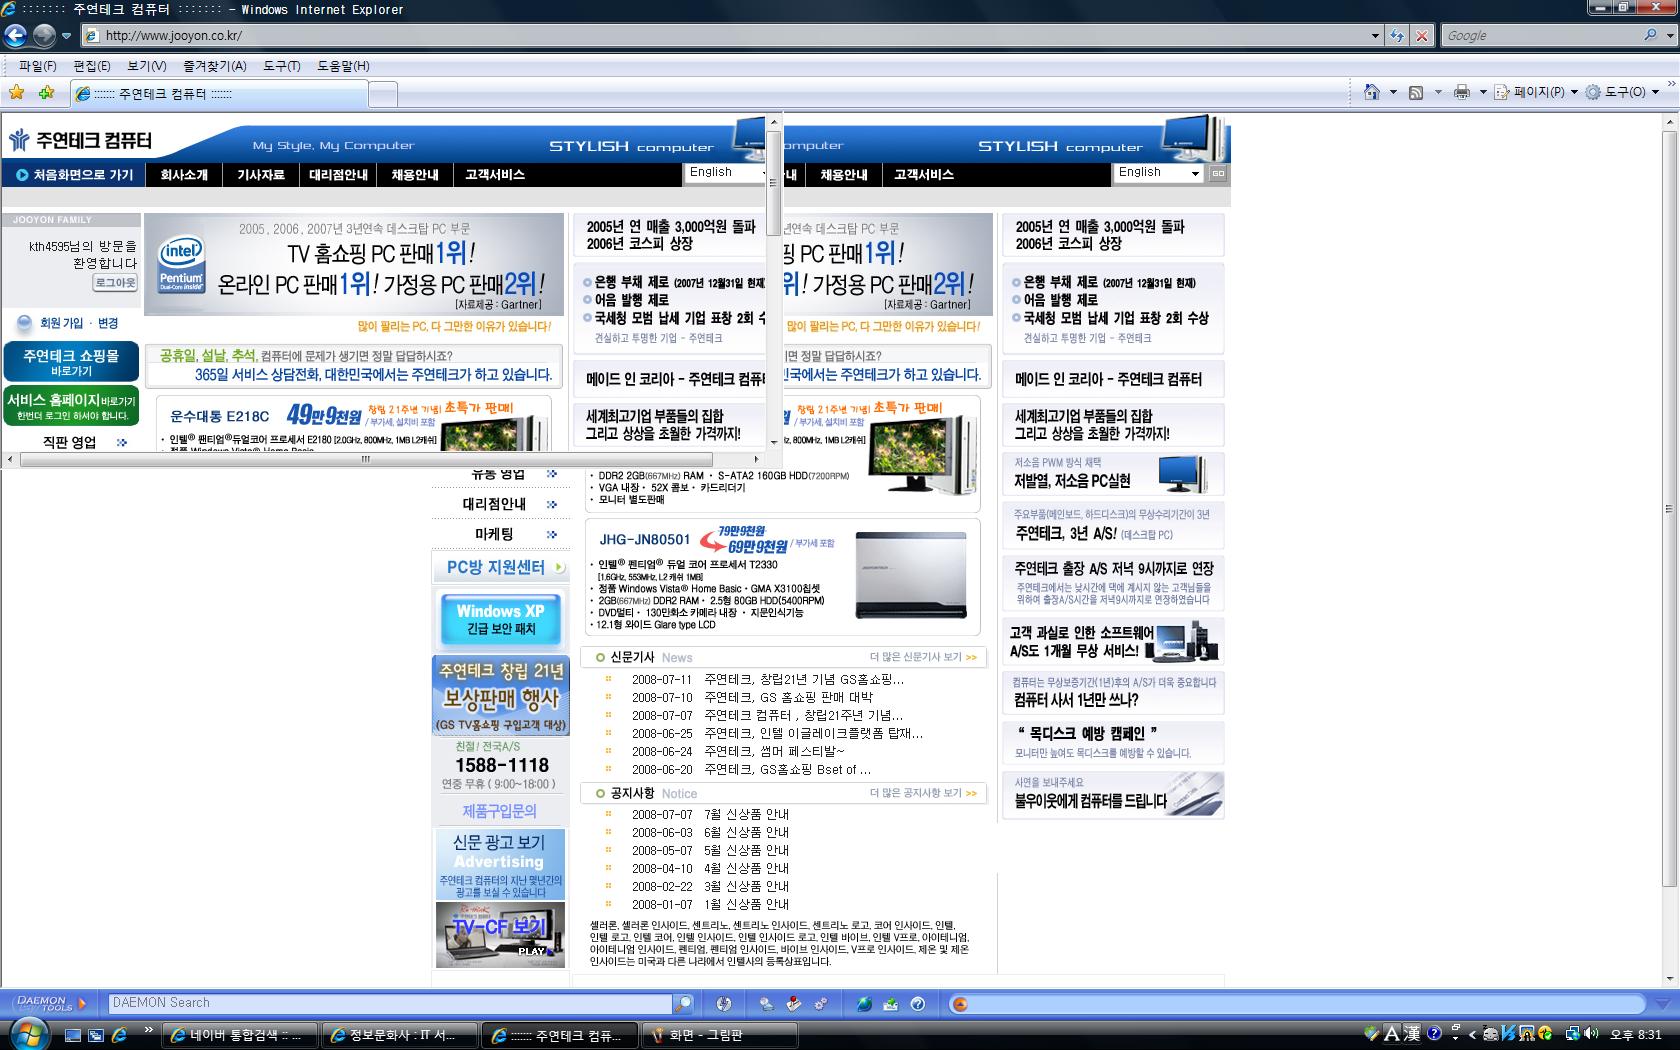The width and height of the screenshot is (1680, 1050).
Task: Search with DAEMON toolbar magnifier icon
Action: tap(682, 1003)
